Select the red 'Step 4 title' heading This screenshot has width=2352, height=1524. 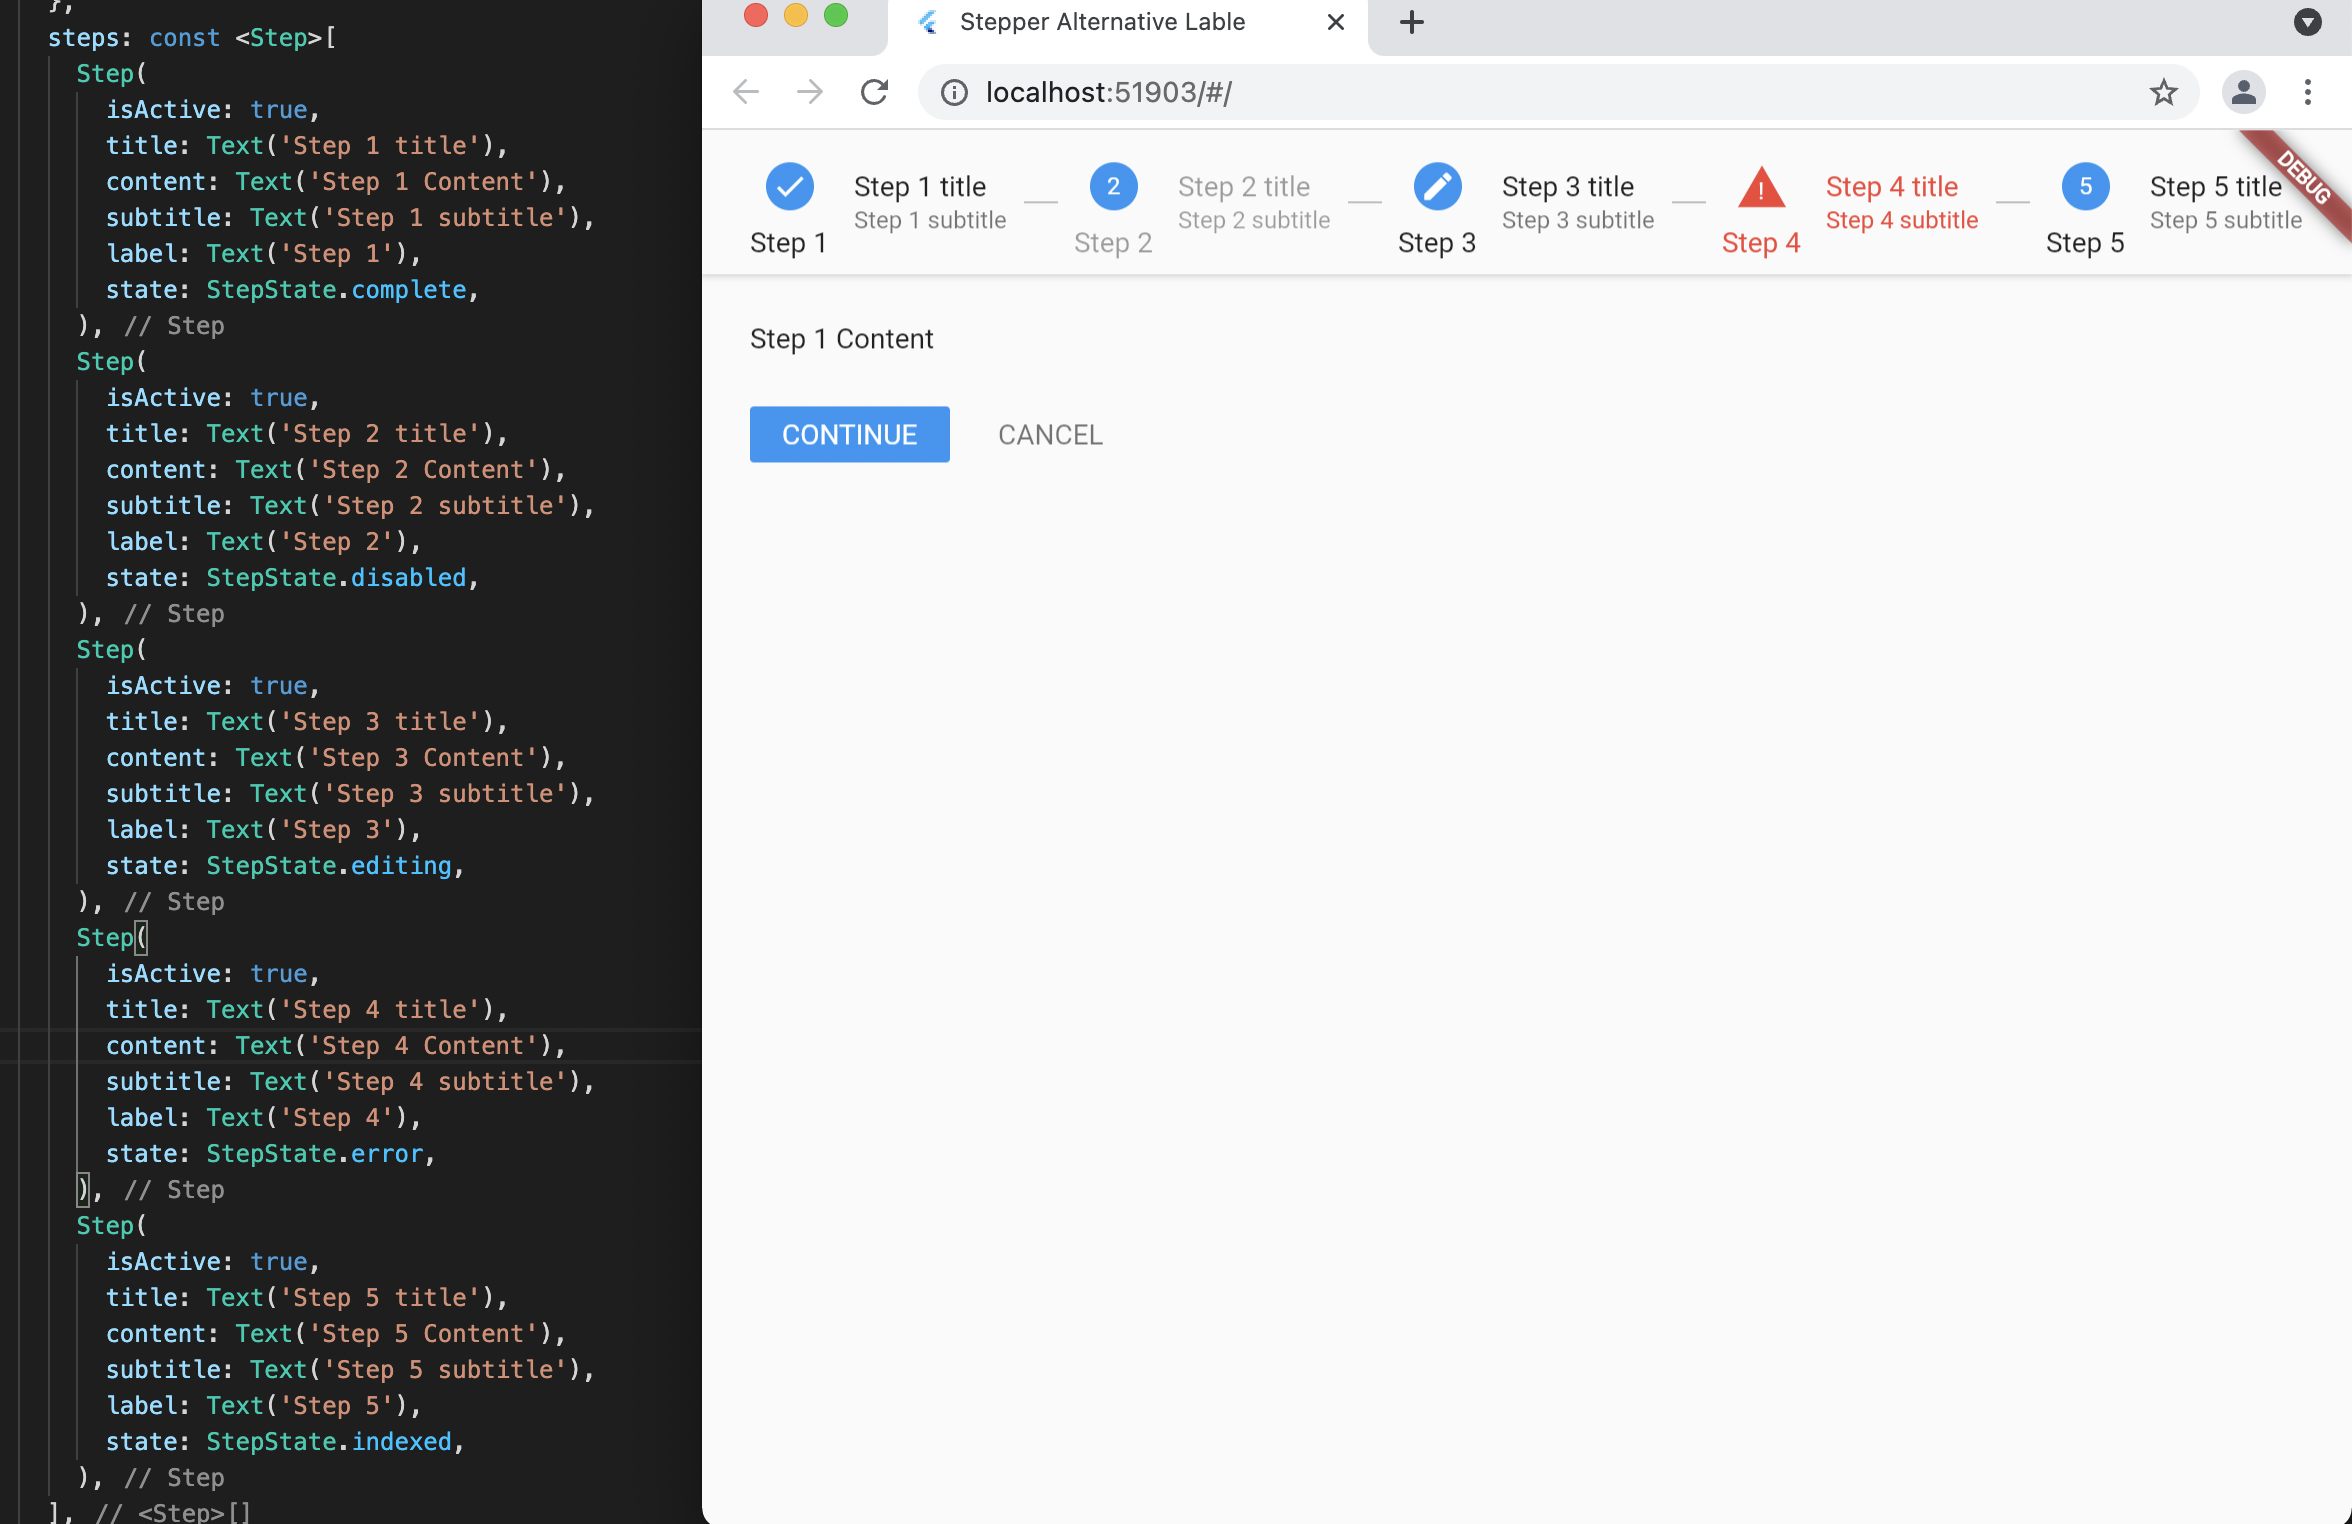(1891, 187)
